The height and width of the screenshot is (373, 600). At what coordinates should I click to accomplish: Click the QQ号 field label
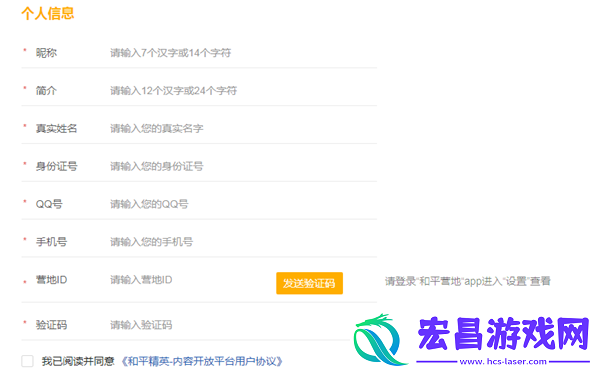pyautogui.click(x=49, y=204)
